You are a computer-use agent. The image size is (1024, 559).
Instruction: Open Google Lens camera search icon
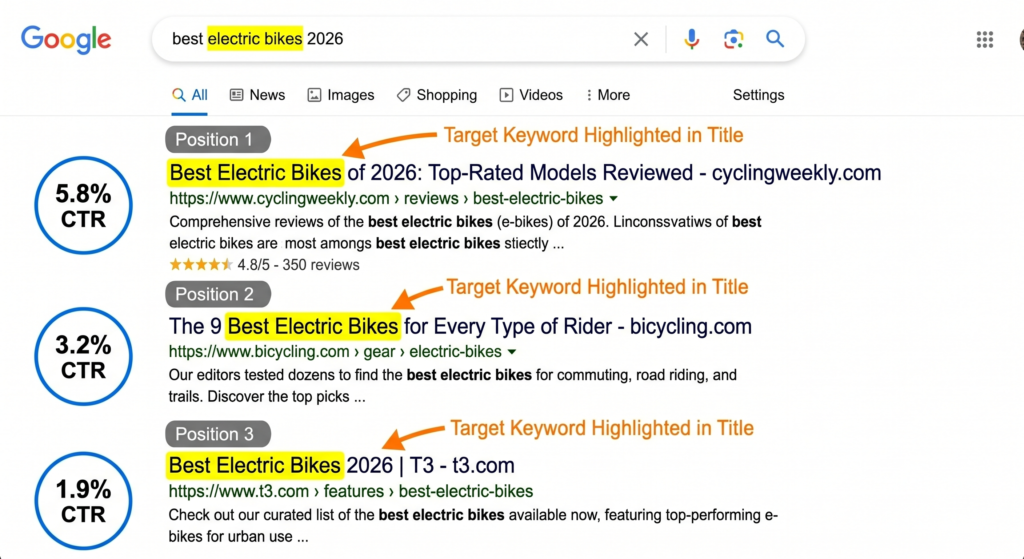pyautogui.click(x=733, y=39)
